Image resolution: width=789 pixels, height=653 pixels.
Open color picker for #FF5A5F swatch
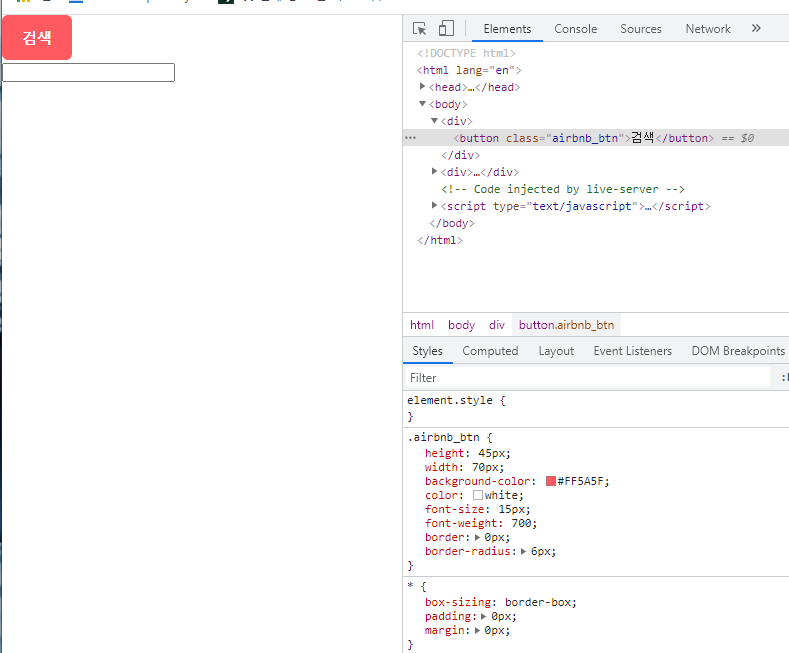550,481
